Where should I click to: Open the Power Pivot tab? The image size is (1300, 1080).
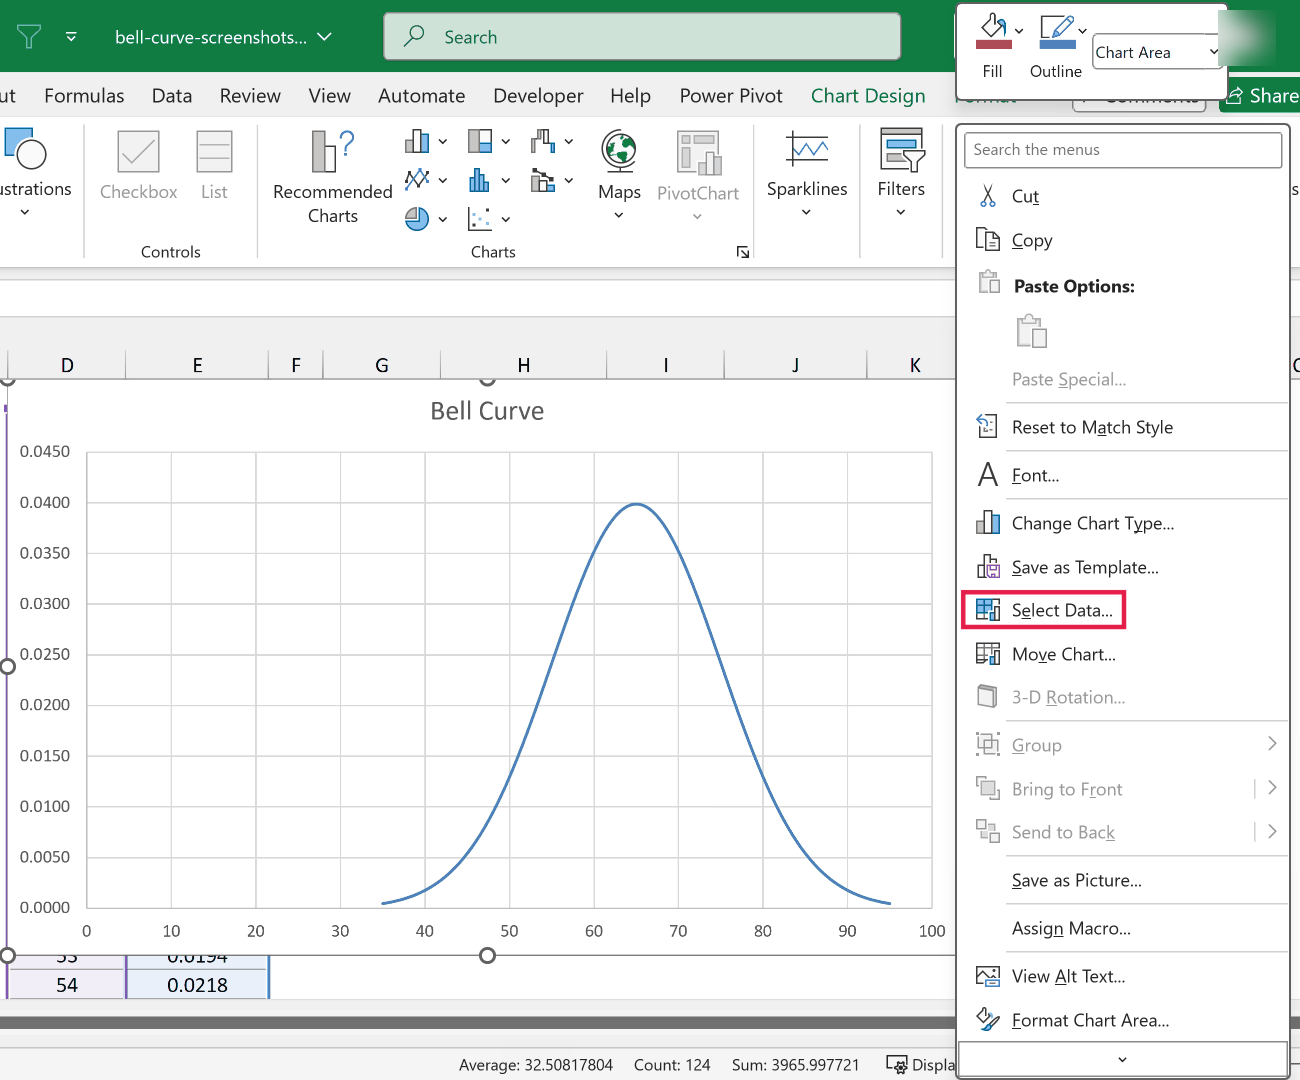coord(731,96)
